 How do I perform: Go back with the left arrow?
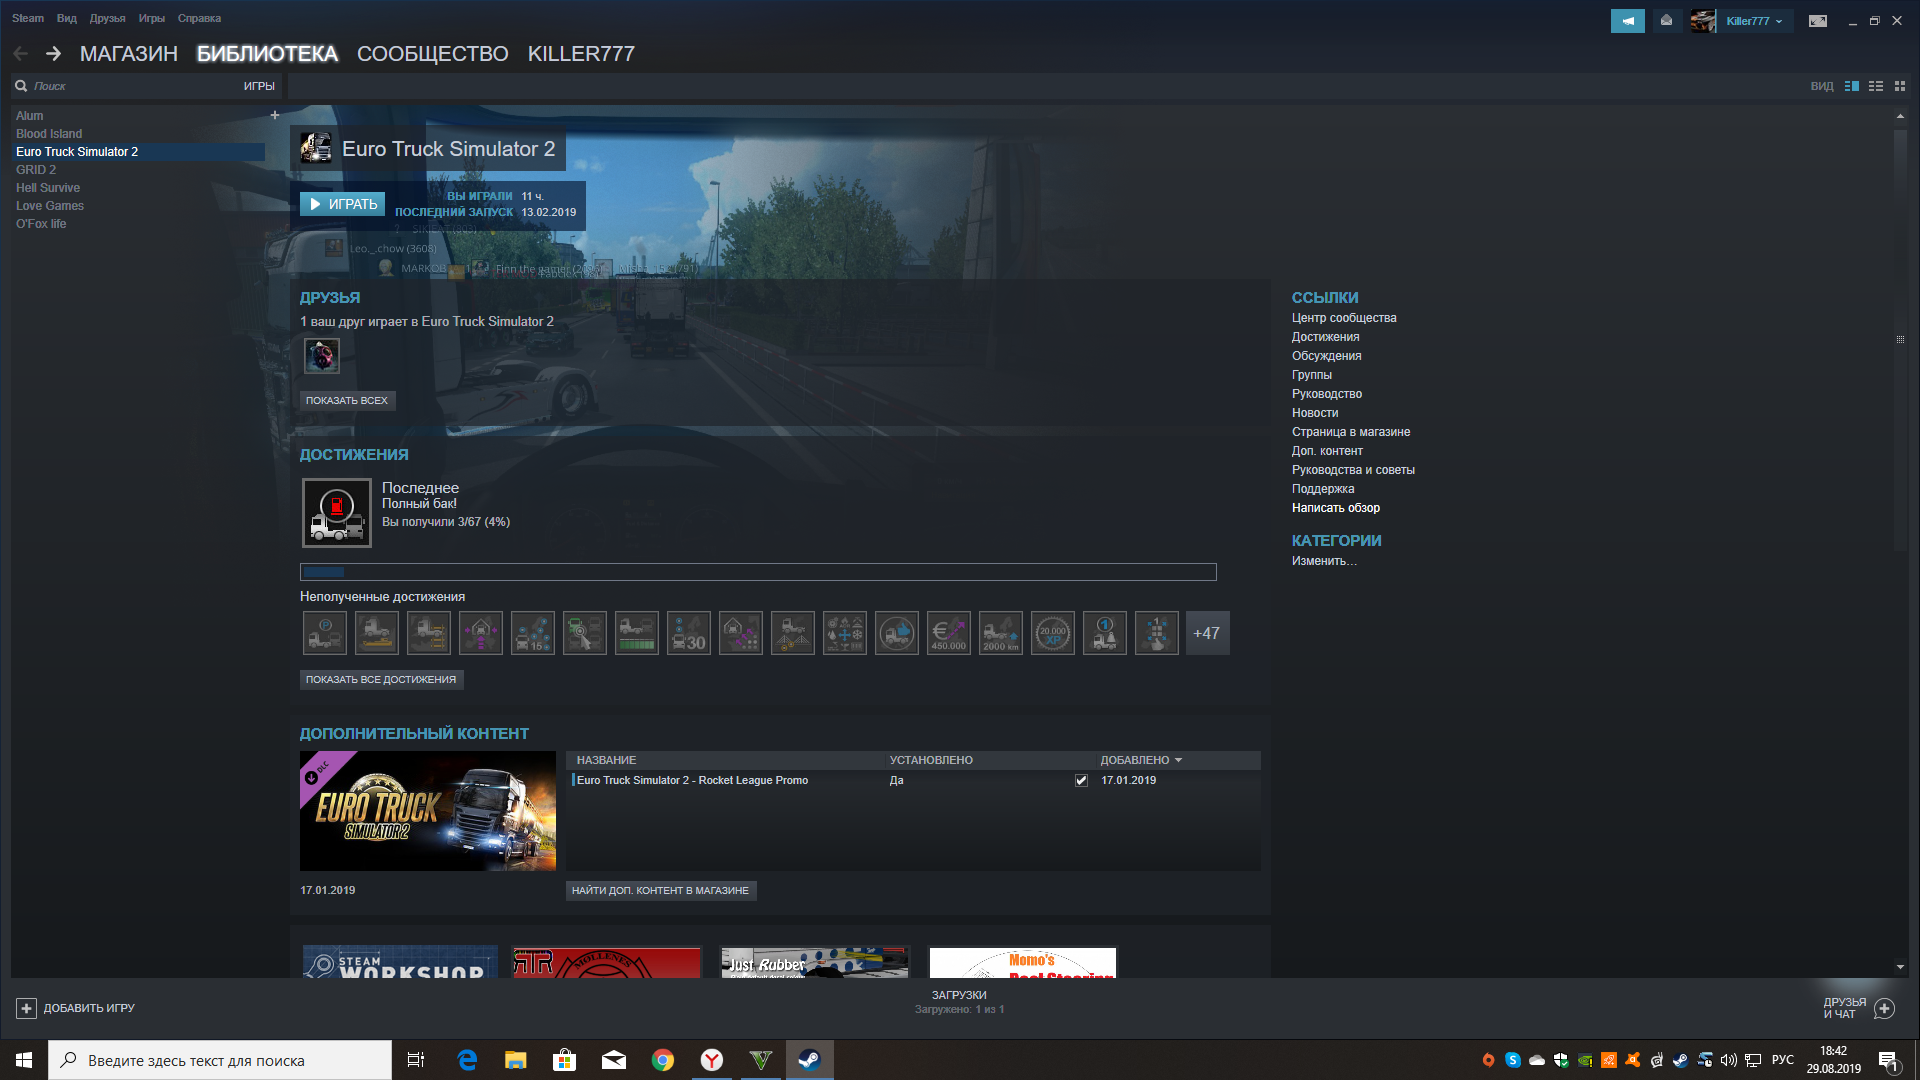(21, 54)
